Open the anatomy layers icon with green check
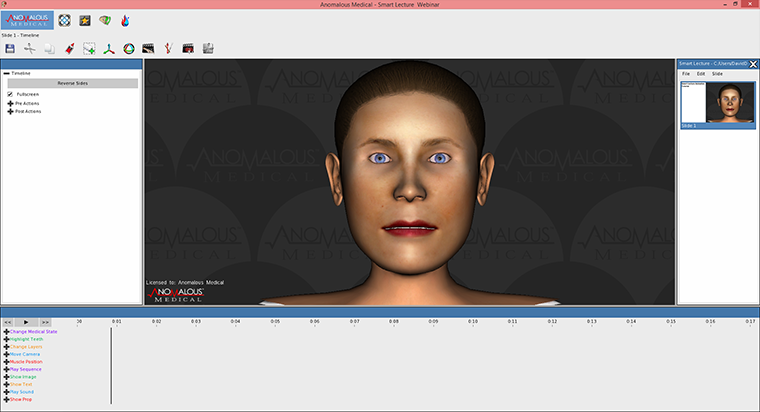760x412 pixels. pyautogui.click(x=105, y=20)
